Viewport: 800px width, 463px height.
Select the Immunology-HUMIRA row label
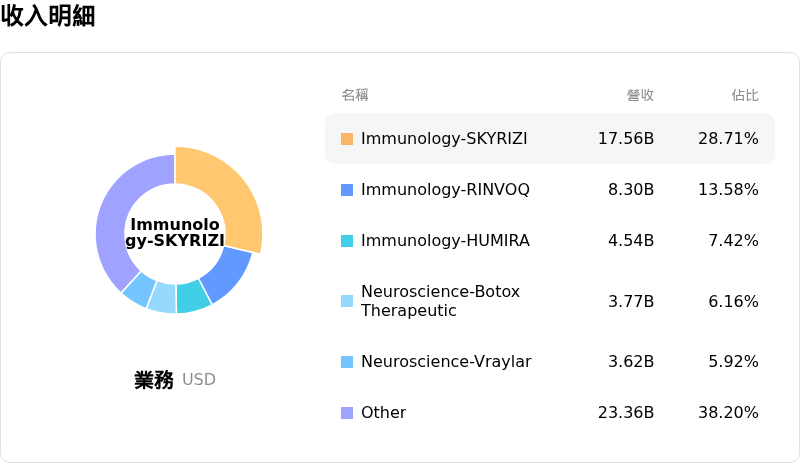click(x=445, y=241)
